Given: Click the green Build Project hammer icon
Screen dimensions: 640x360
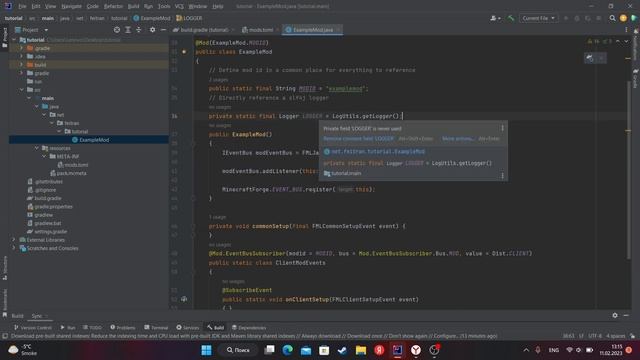Looking at the screenshot, I should (x=511, y=18).
